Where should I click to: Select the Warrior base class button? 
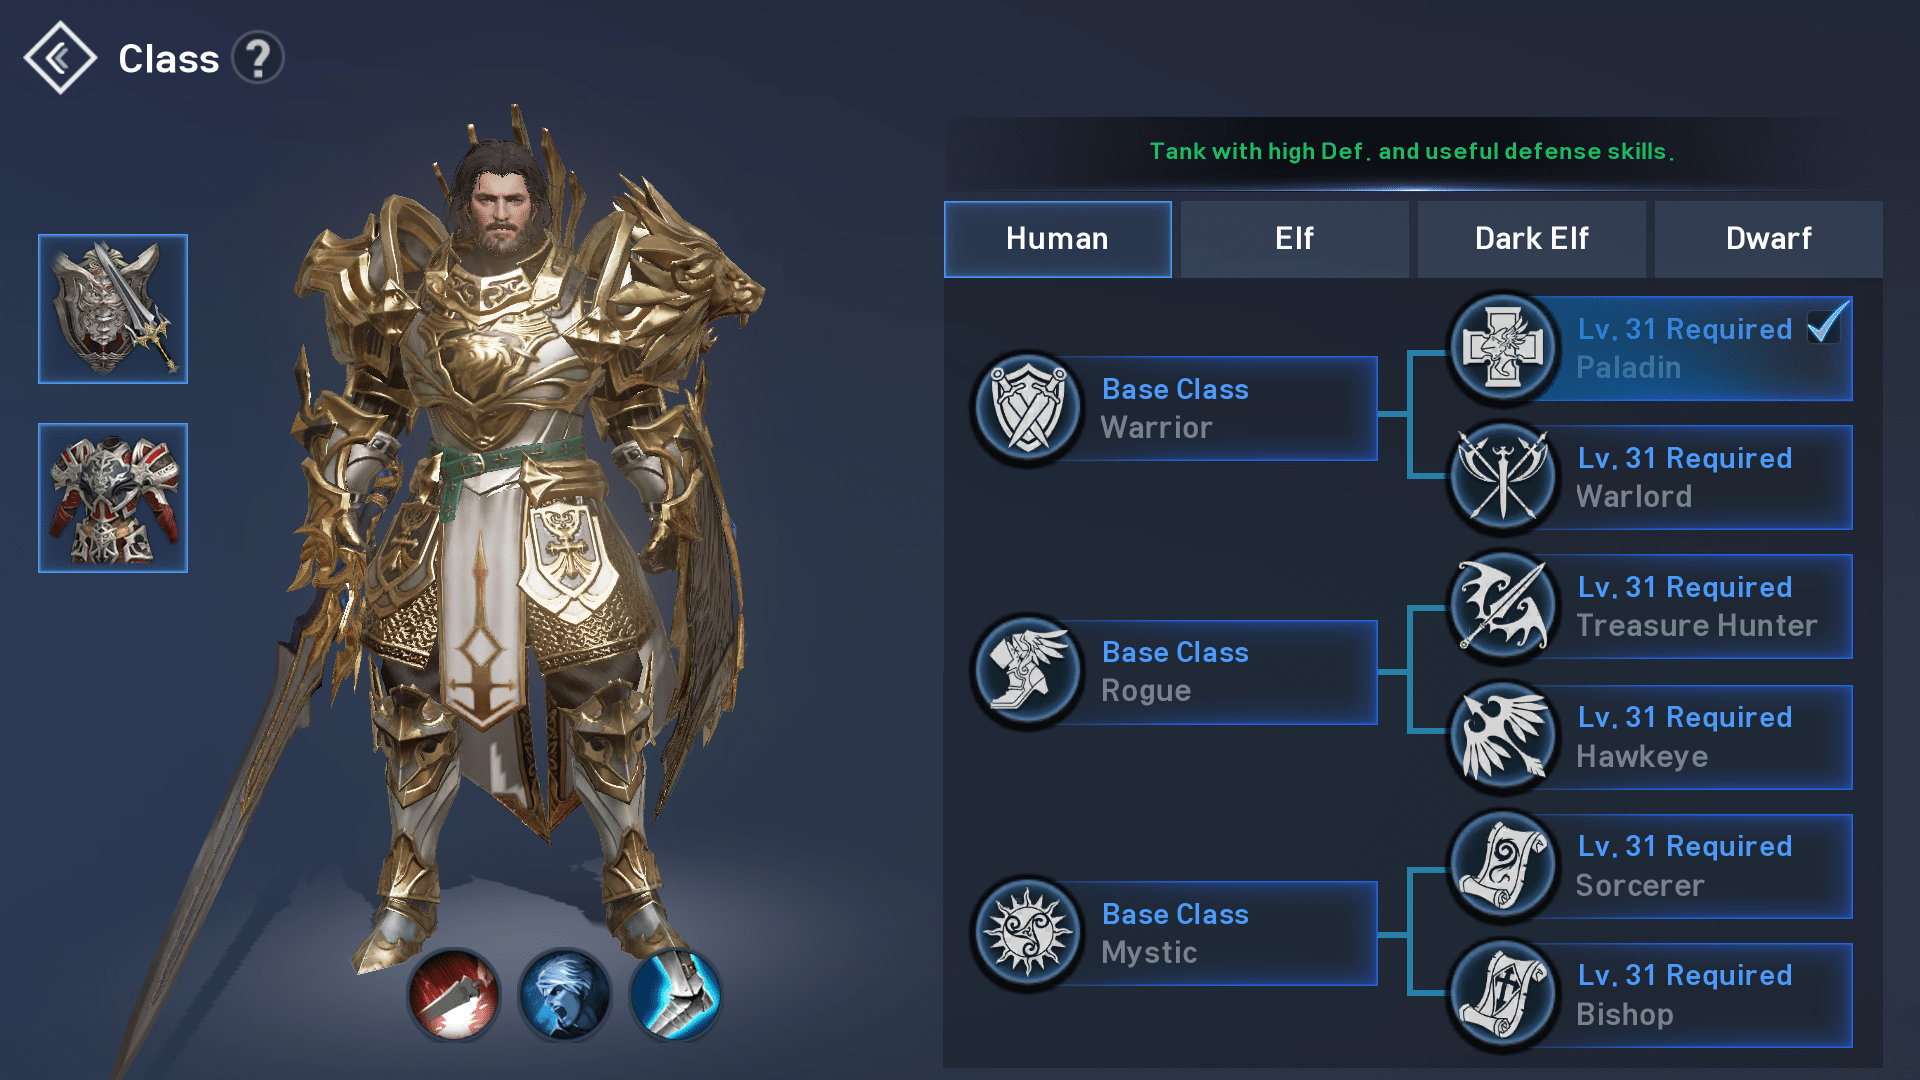pyautogui.click(x=1175, y=408)
